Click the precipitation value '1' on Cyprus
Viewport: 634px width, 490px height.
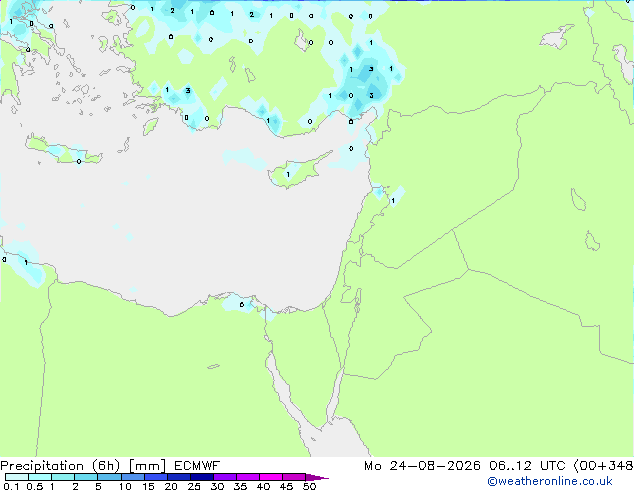pos(288,175)
